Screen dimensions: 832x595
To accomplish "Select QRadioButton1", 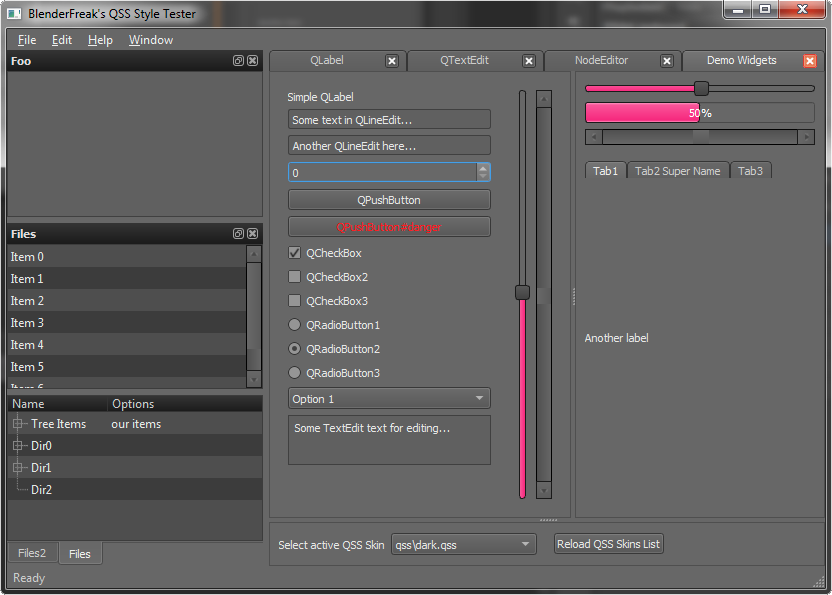I will pos(294,324).
